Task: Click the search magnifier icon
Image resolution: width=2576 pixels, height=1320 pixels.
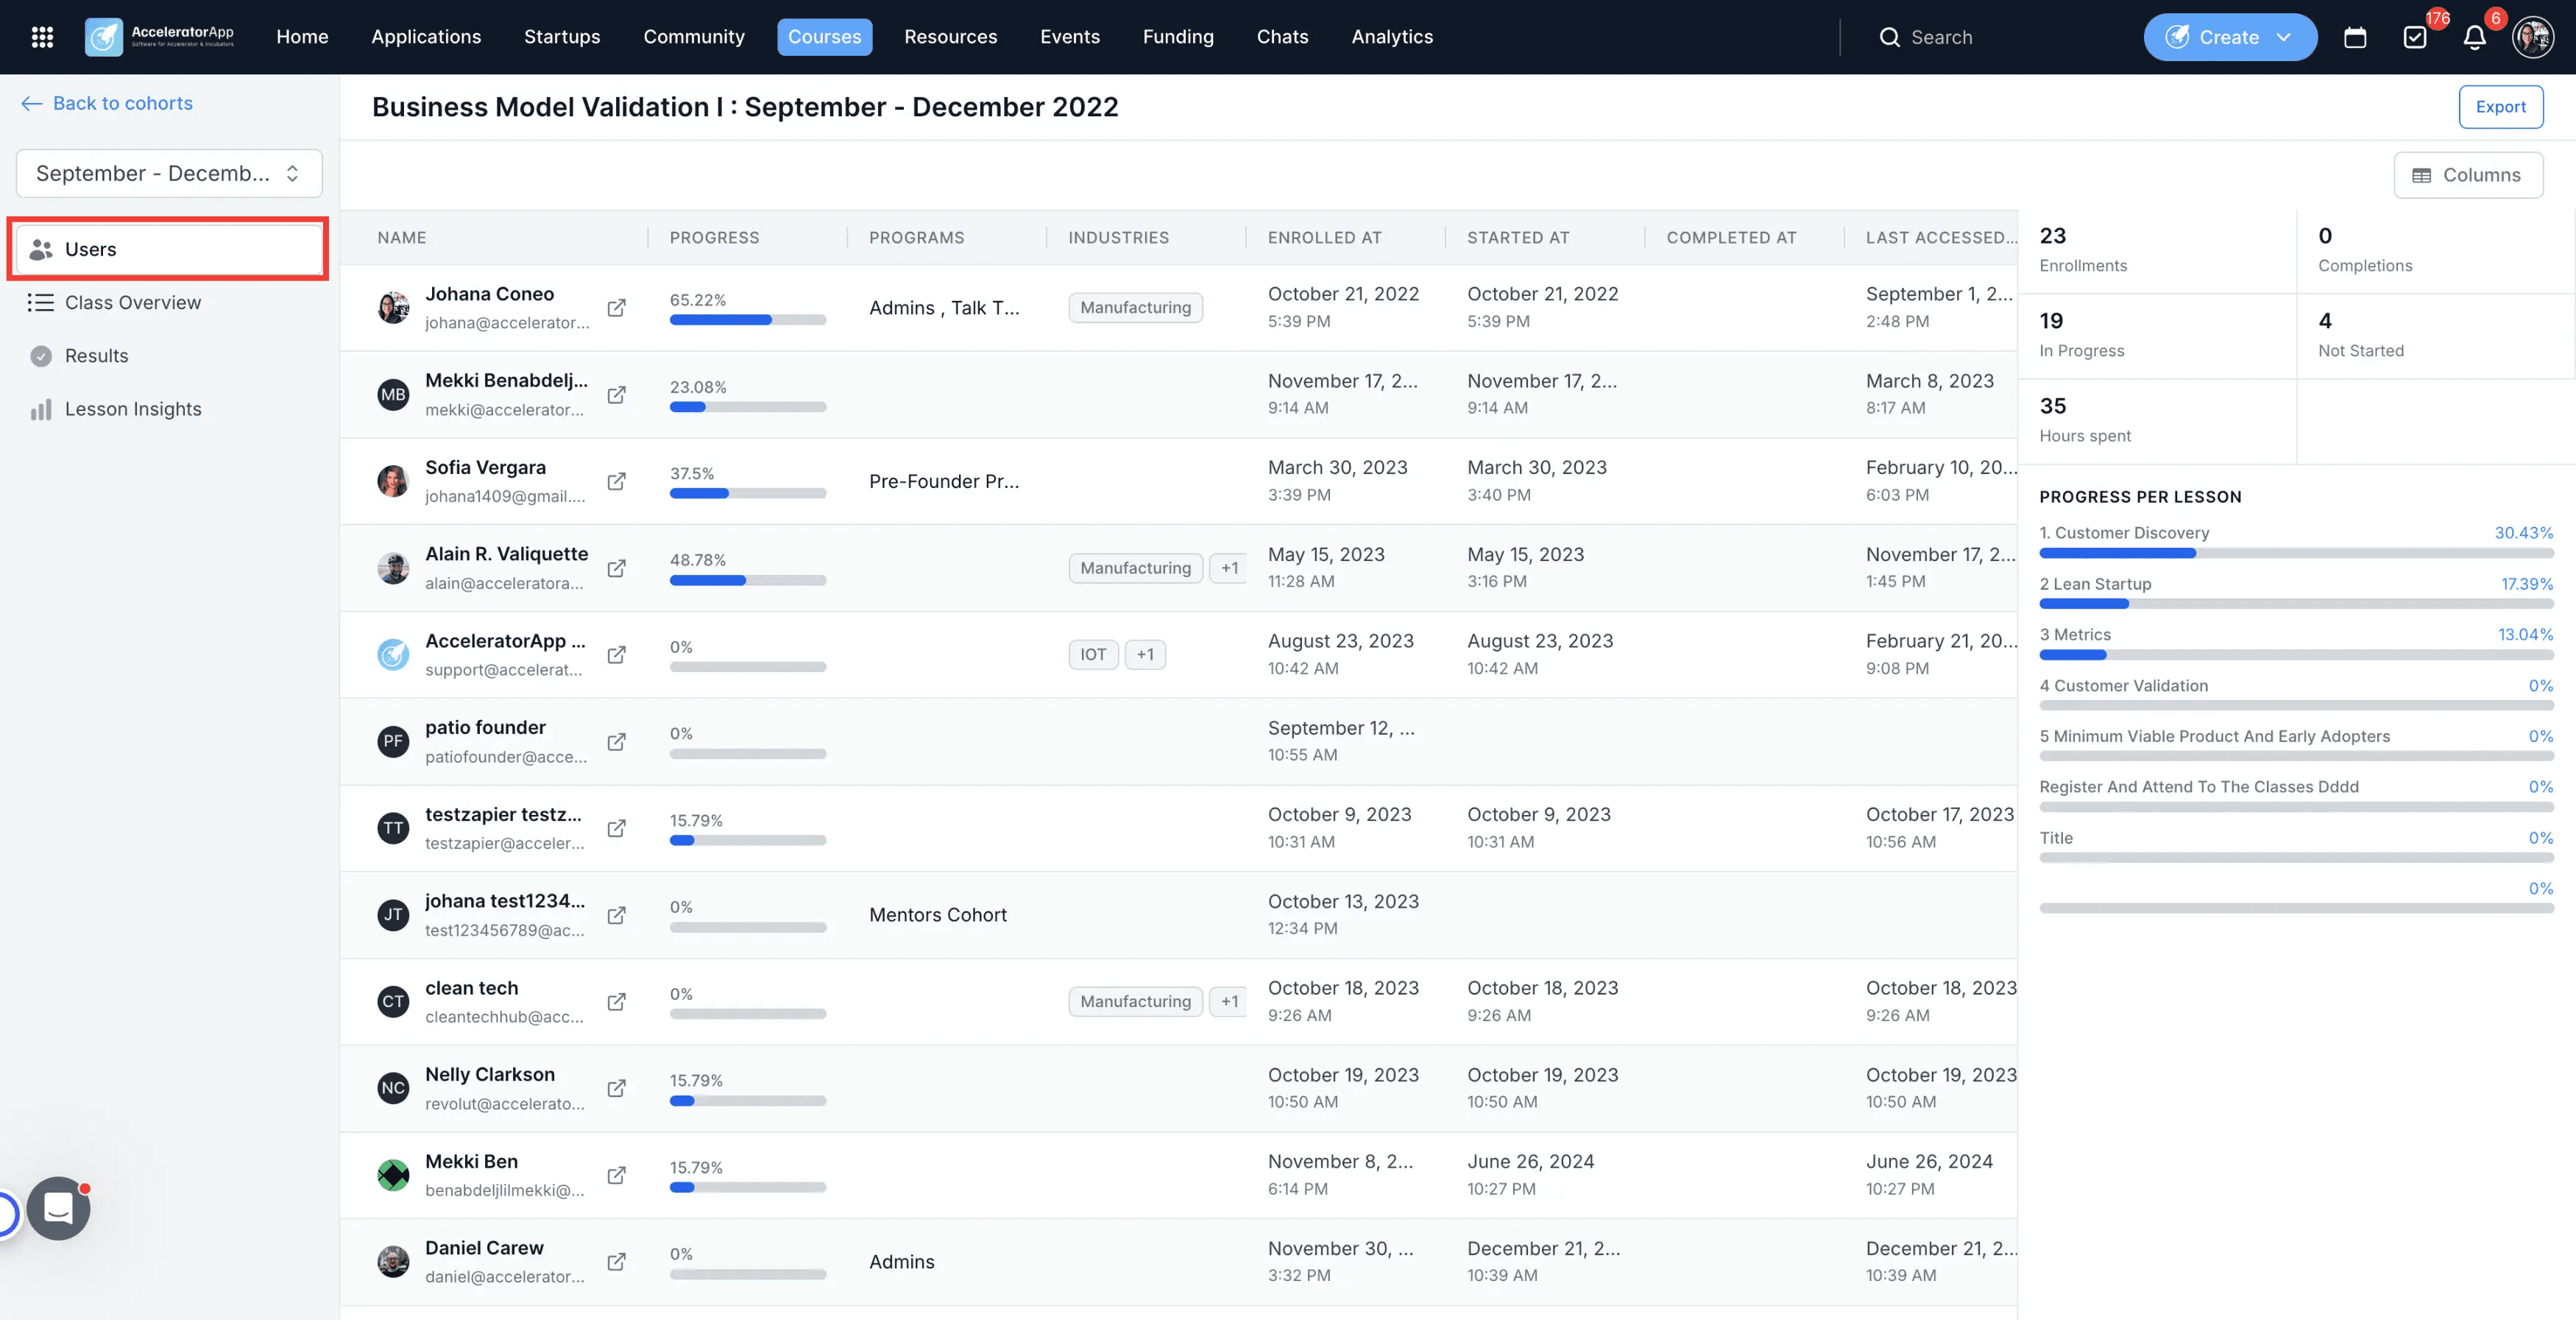Action: click(x=1889, y=37)
